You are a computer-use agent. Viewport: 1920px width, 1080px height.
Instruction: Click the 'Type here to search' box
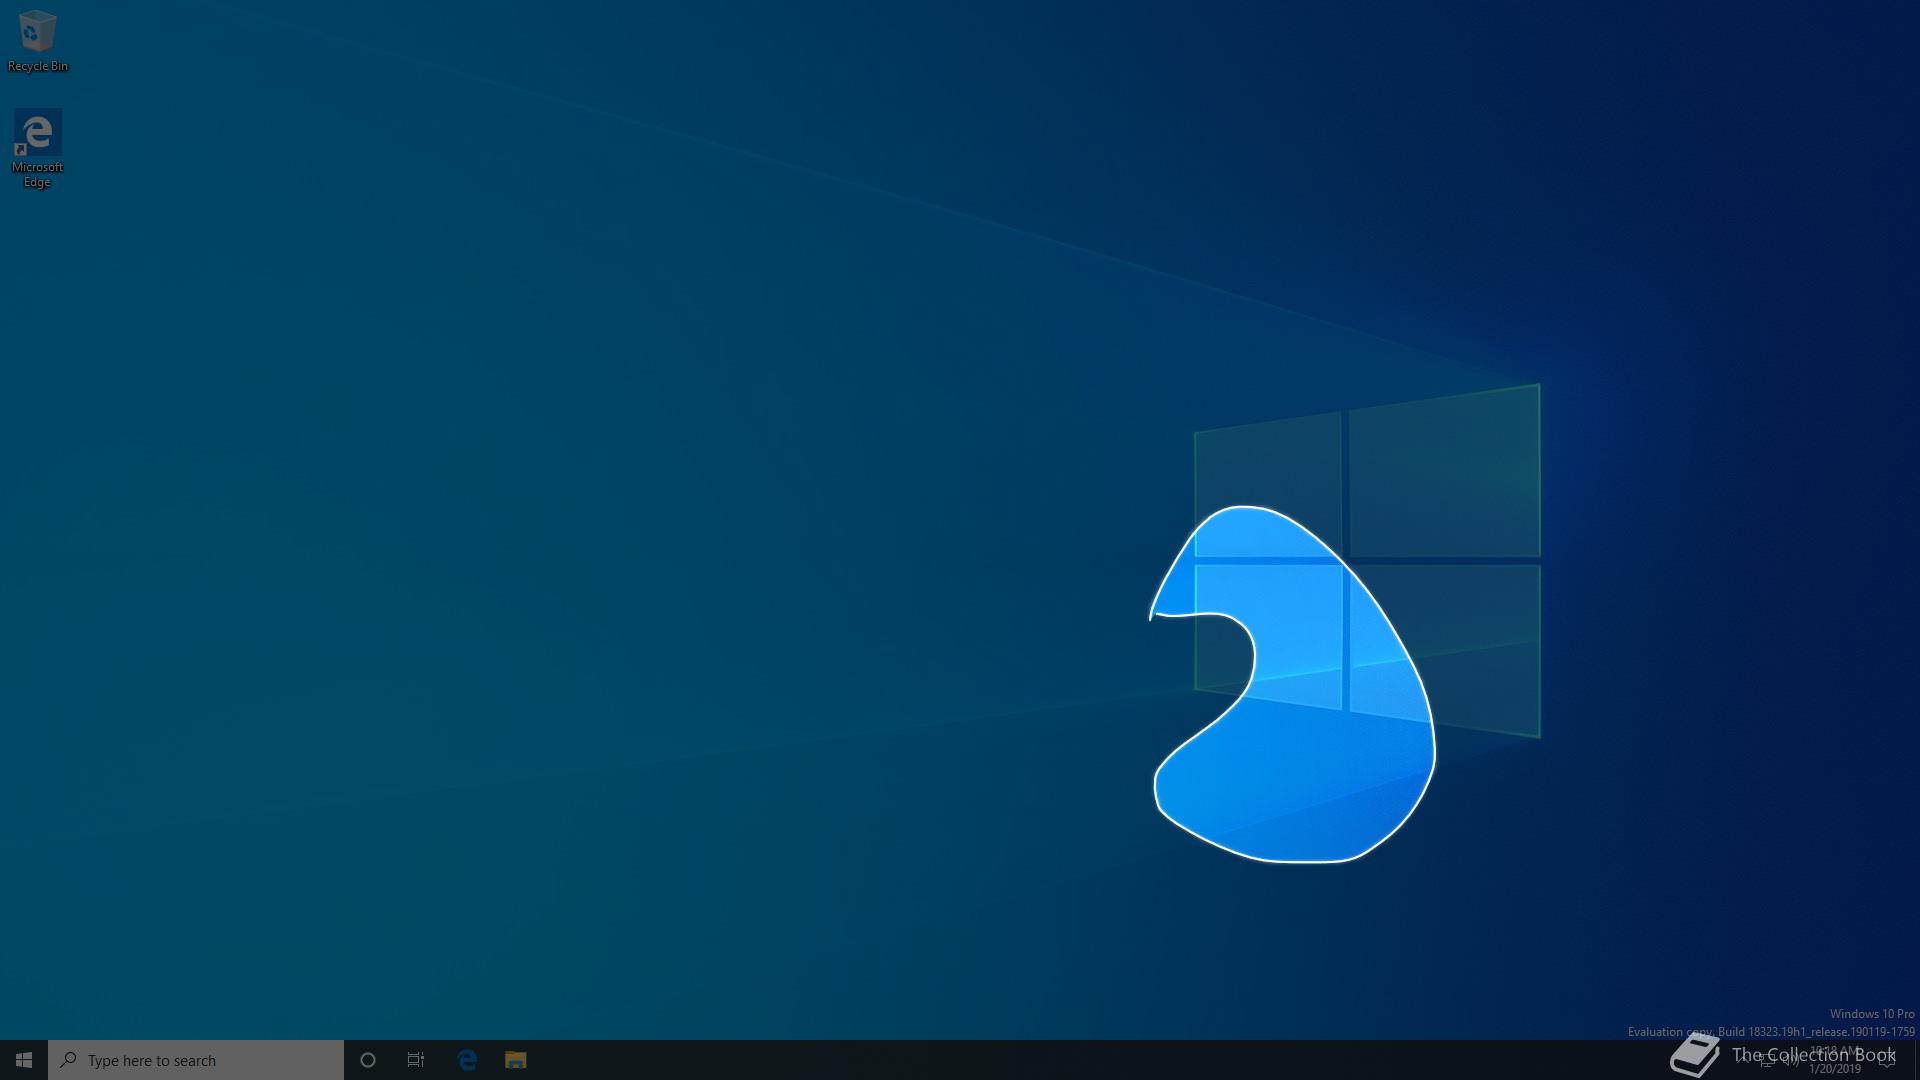tap(196, 1060)
